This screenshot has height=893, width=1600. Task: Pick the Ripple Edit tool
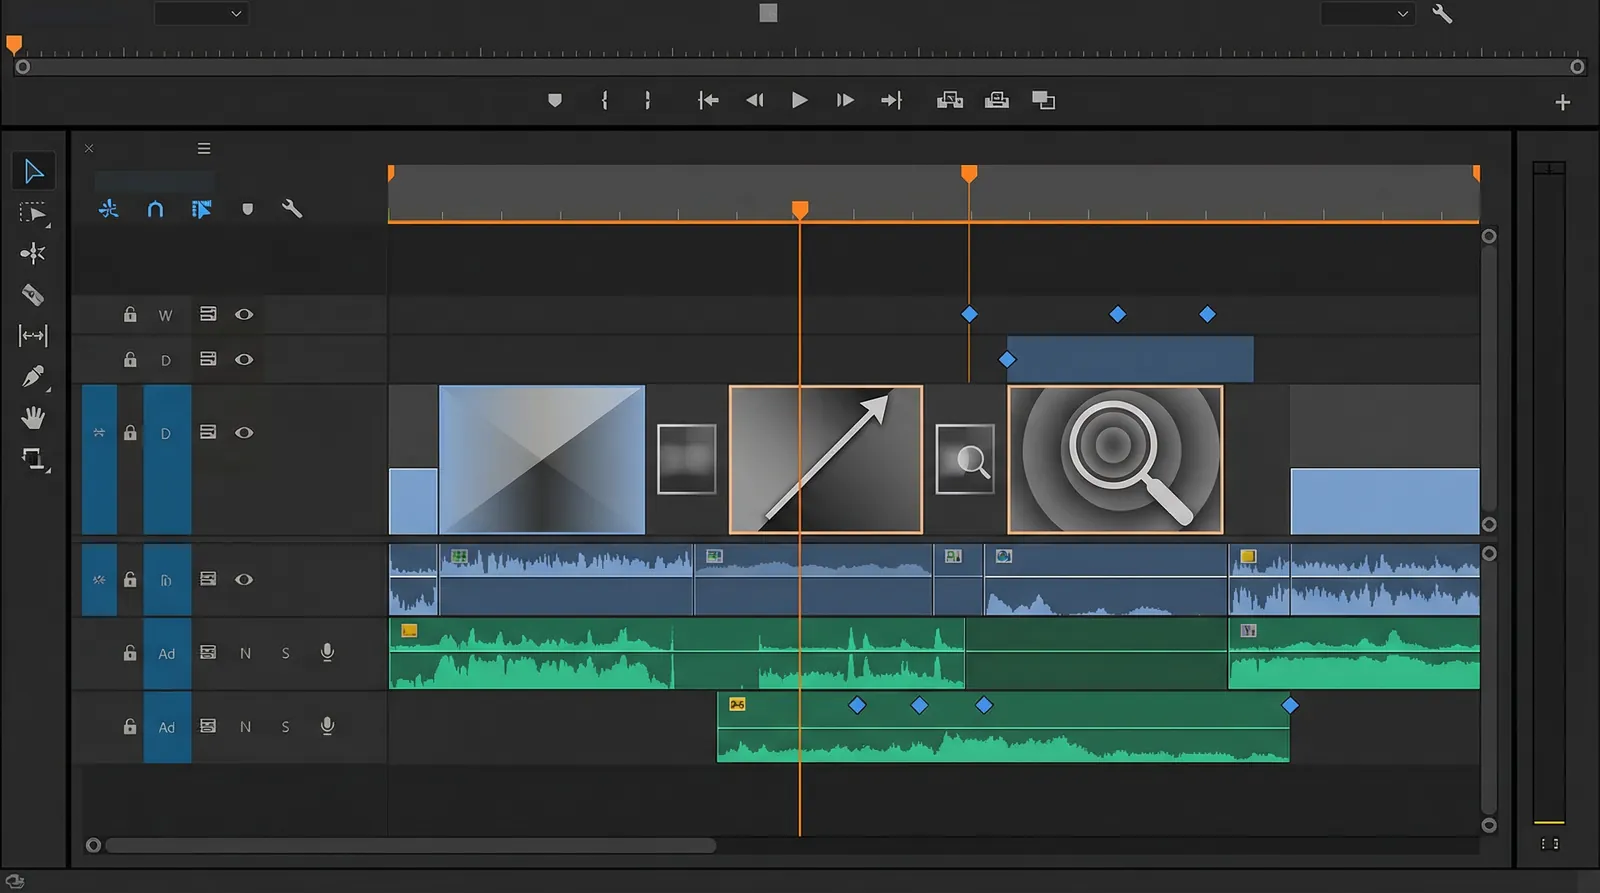33,254
